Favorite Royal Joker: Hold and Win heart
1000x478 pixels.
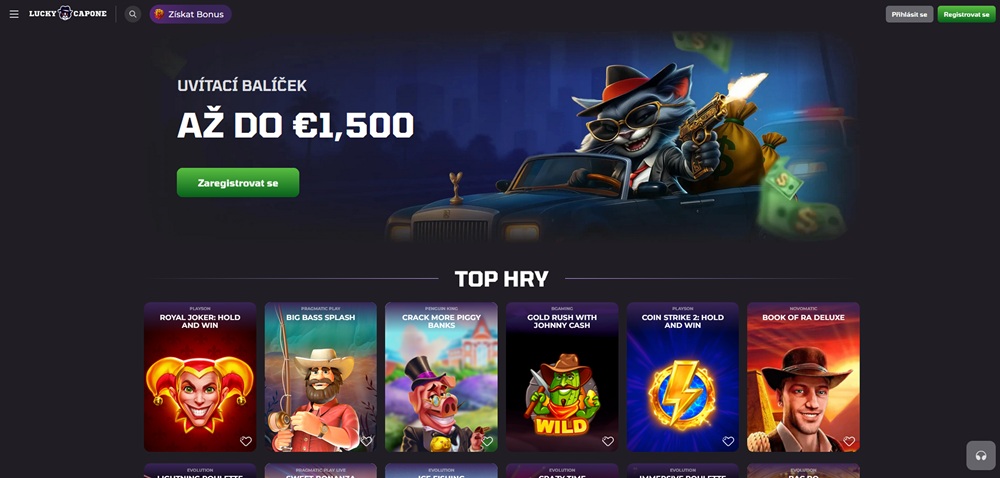click(246, 441)
